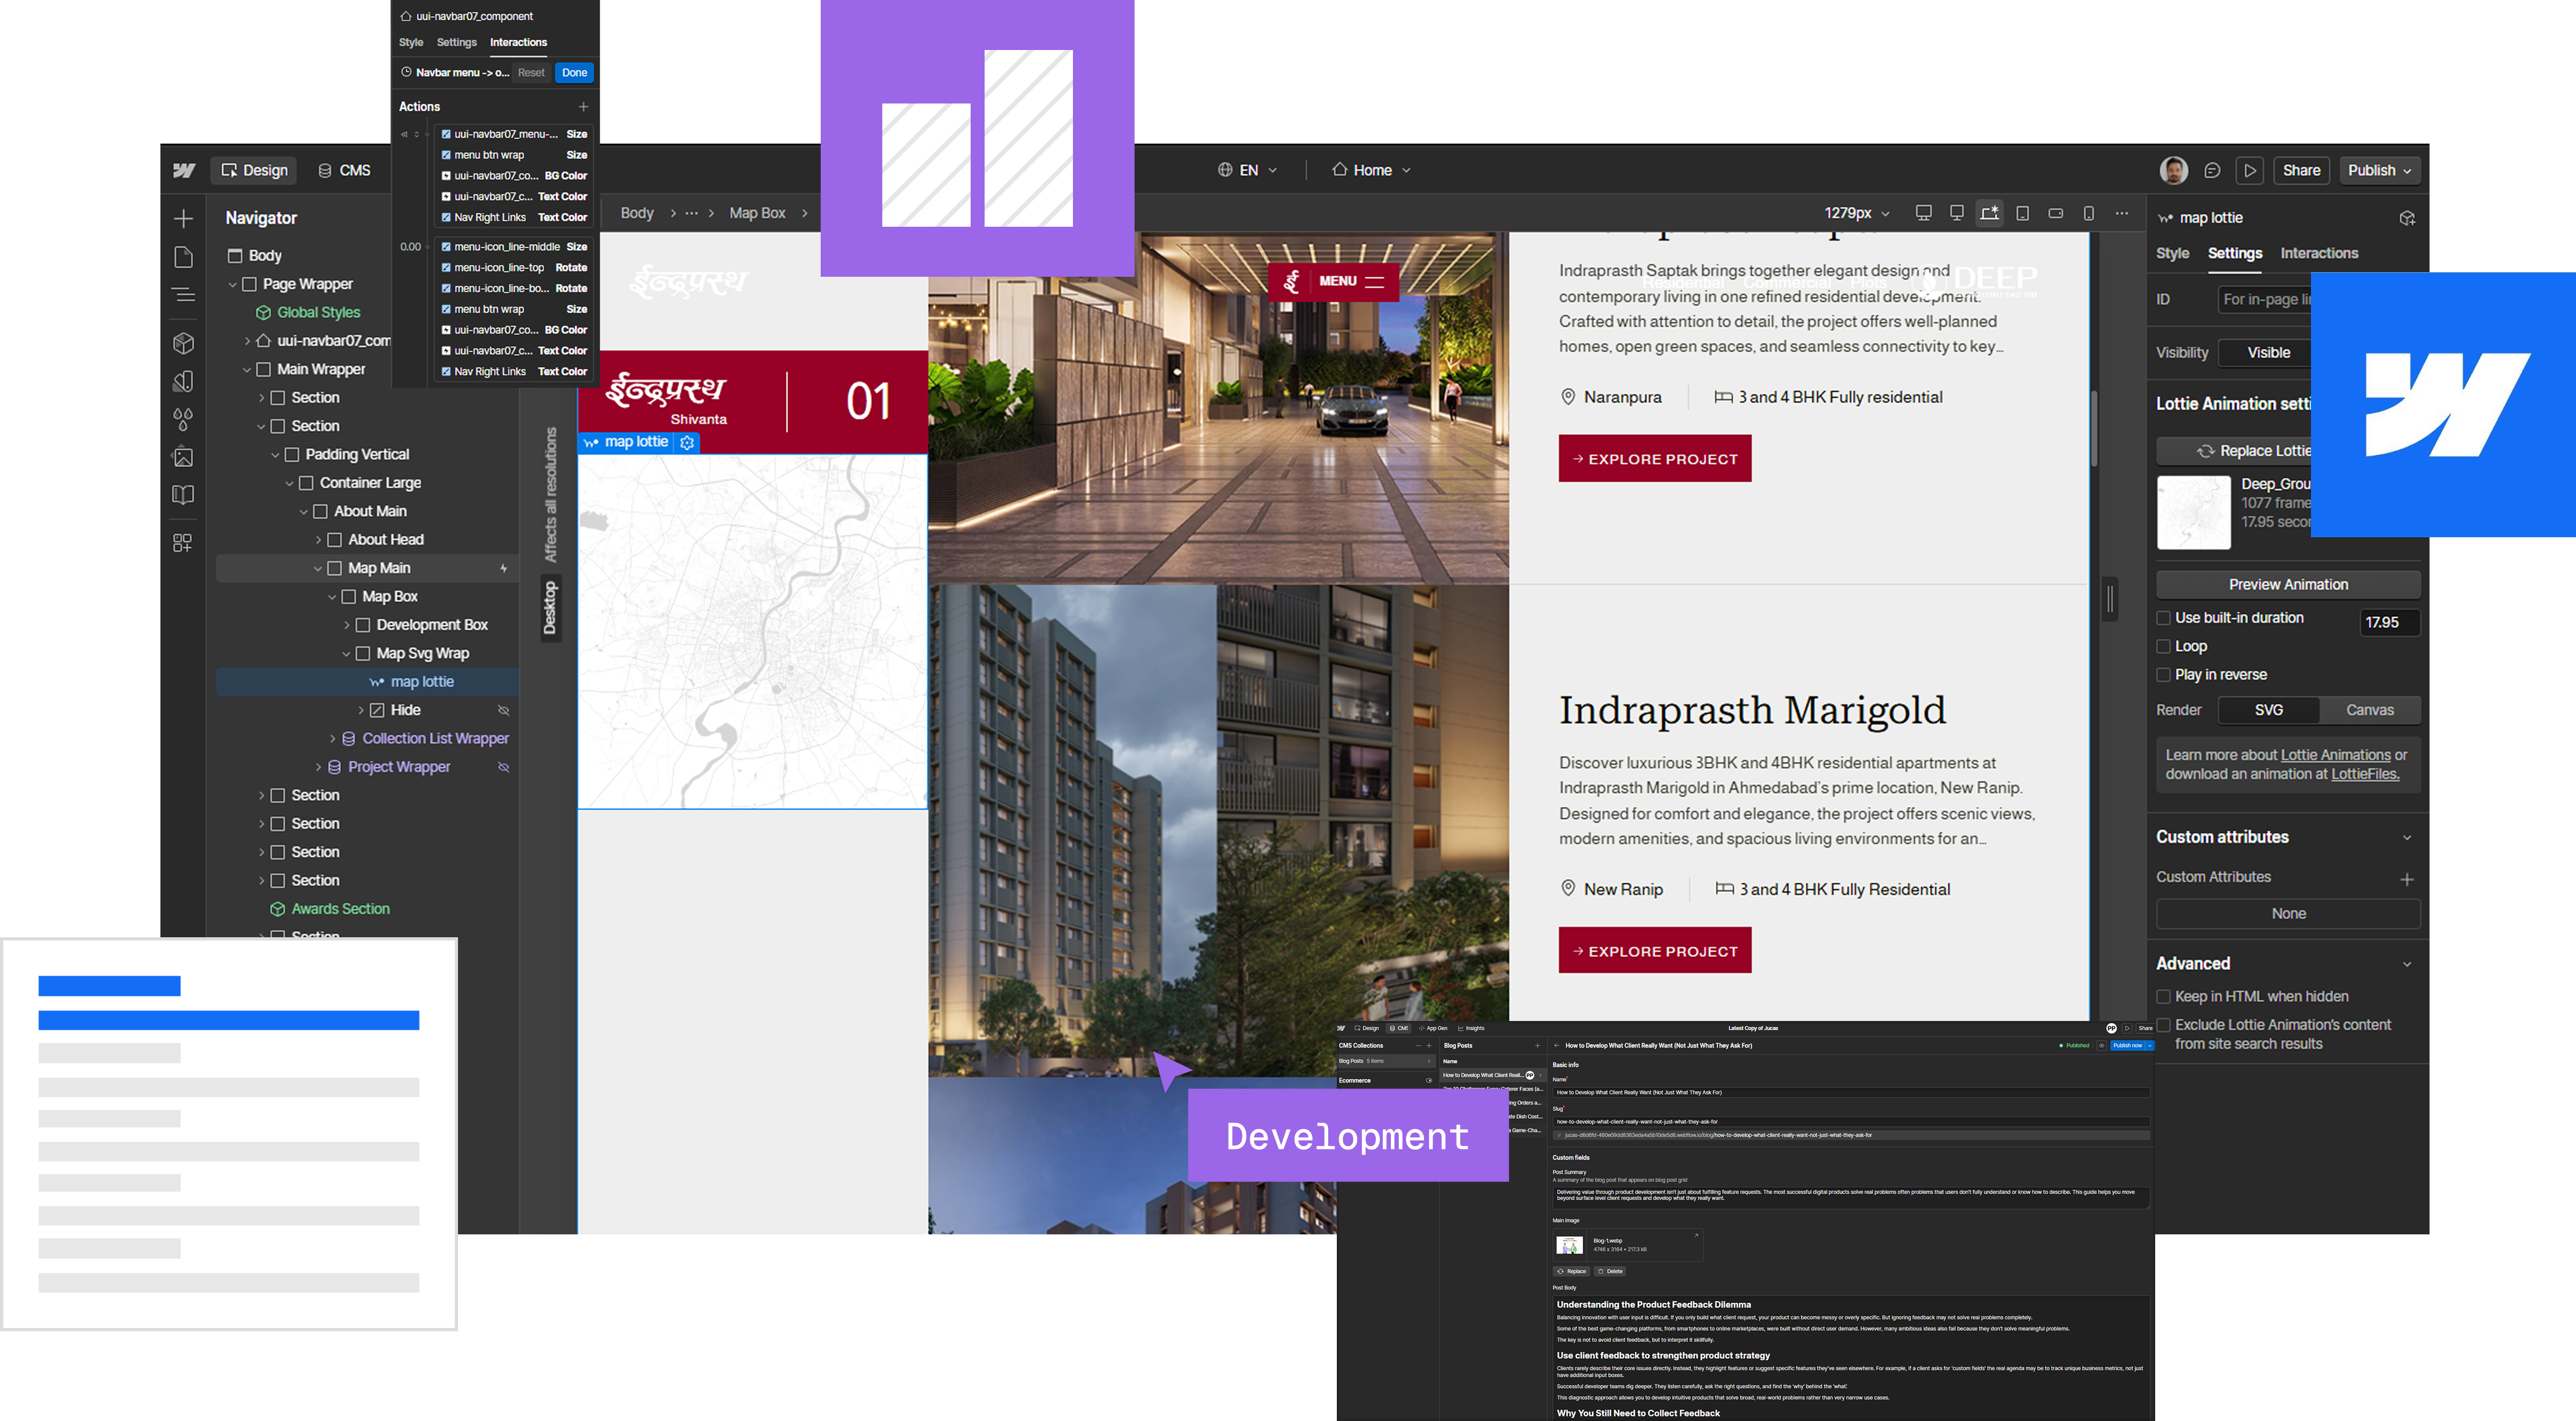The width and height of the screenshot is (2576, 1421).
Task: Select the second desktop breakpoint icon
Action: [x=1957, y=213]
